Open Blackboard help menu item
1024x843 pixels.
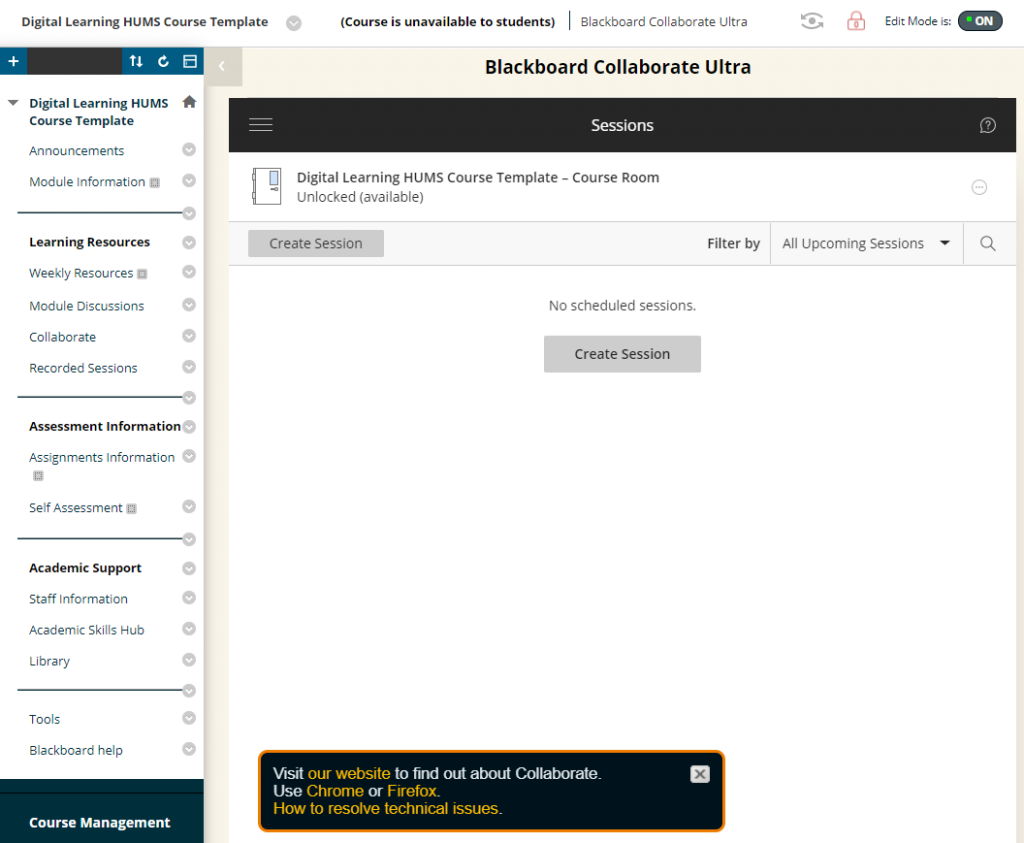point(76,750)
